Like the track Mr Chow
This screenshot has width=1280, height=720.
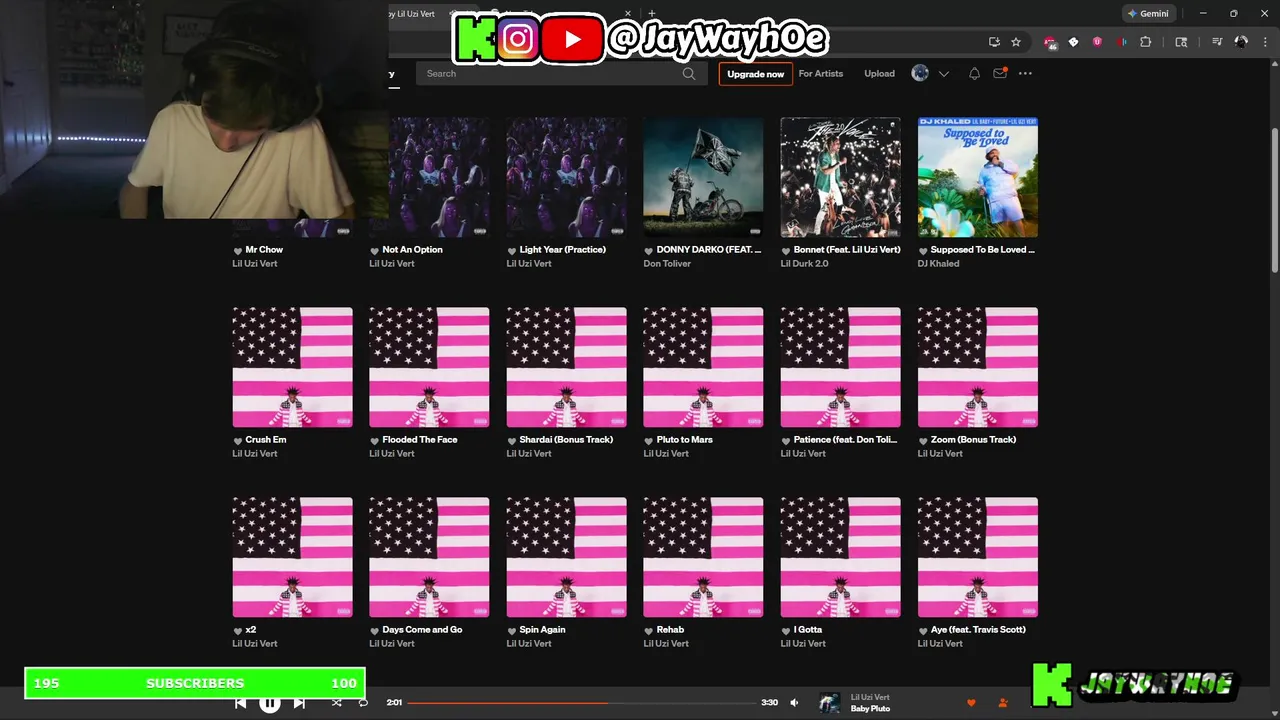(x=238, y=251)
